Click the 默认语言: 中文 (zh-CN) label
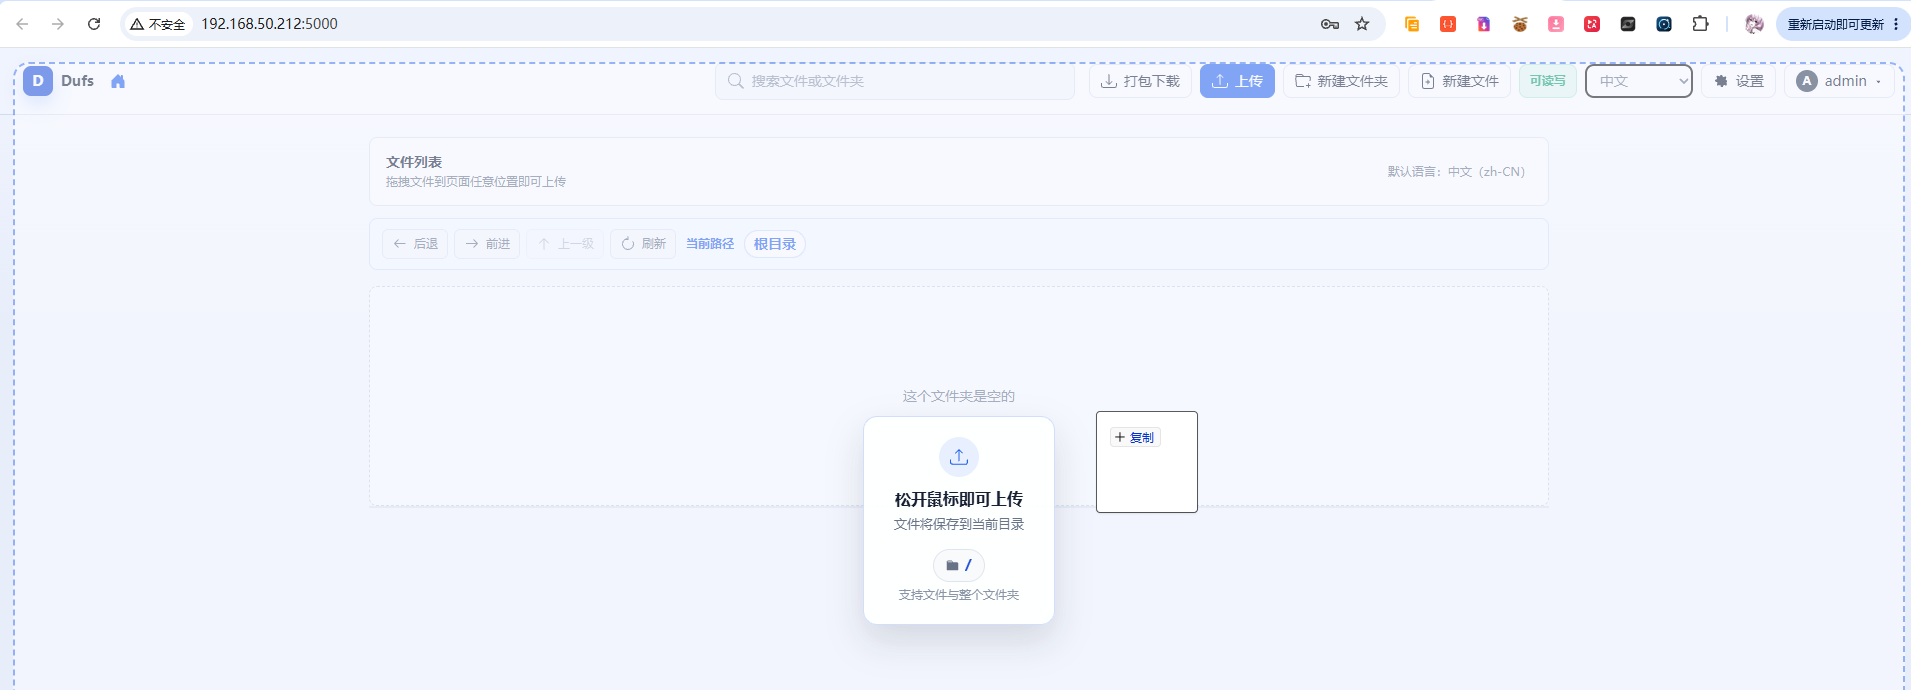 tap(1456, 172)
